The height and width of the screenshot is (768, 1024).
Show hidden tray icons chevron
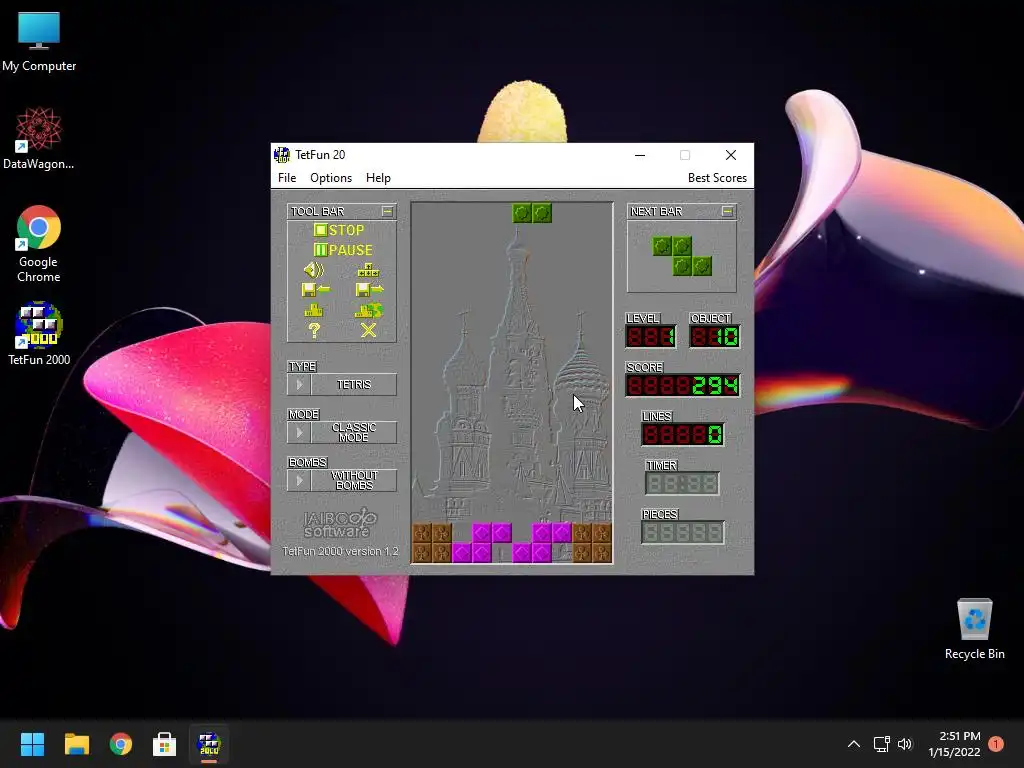pyautogui.click(x=854, y=744)
